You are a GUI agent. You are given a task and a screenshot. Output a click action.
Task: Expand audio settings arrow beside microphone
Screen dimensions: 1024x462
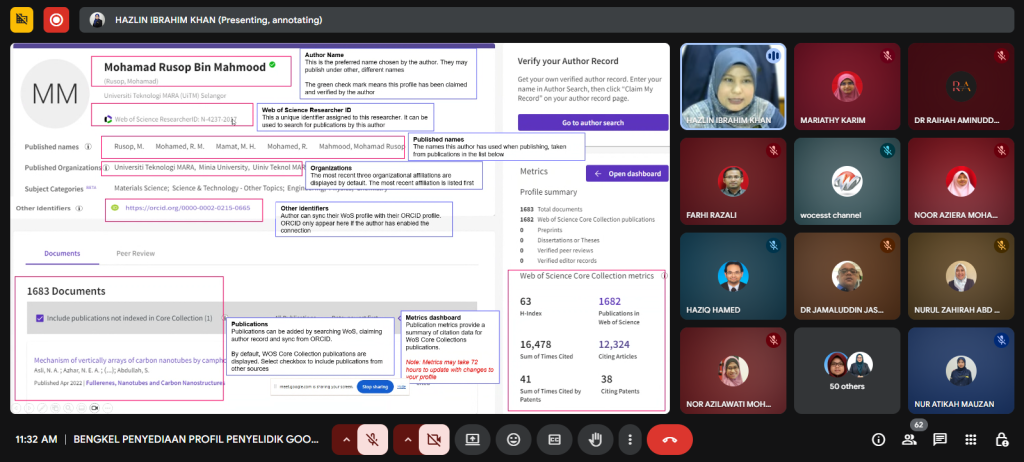[x=346, y=439]
